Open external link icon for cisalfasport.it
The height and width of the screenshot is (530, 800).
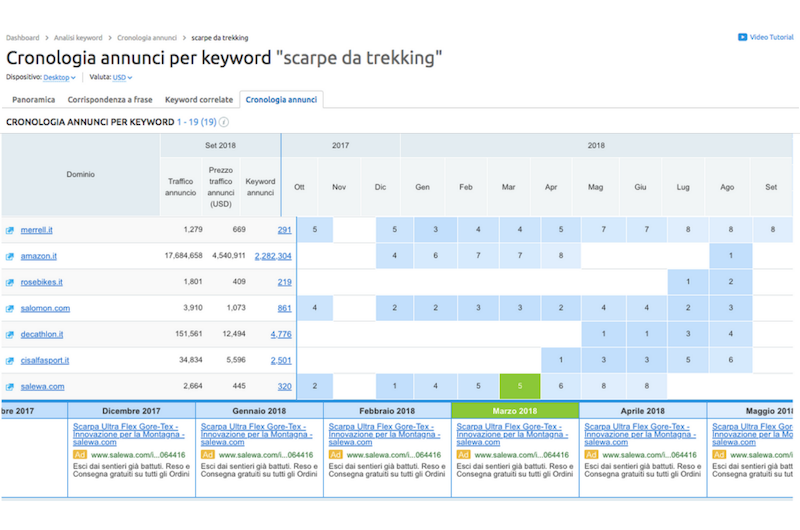pos(10,361)
